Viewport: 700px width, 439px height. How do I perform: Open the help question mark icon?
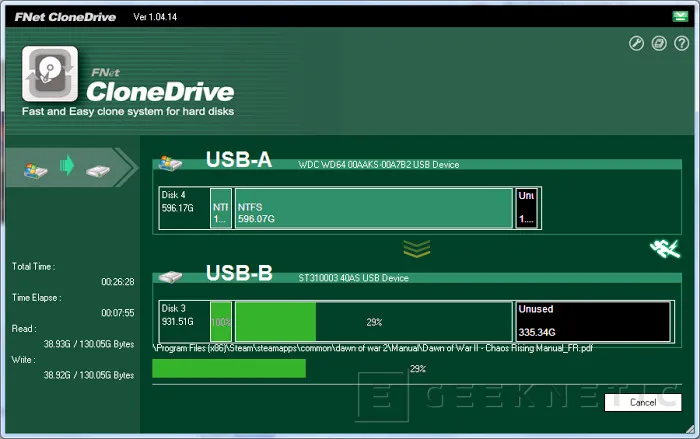(x=682, y=43)
